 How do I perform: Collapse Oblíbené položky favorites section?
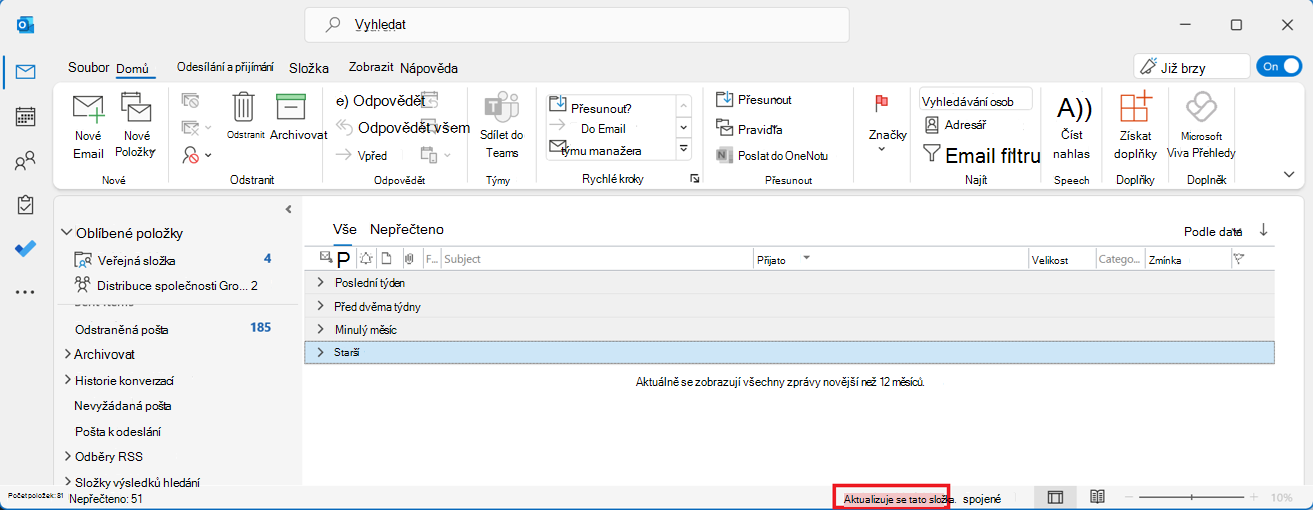[x=67, y=233]
